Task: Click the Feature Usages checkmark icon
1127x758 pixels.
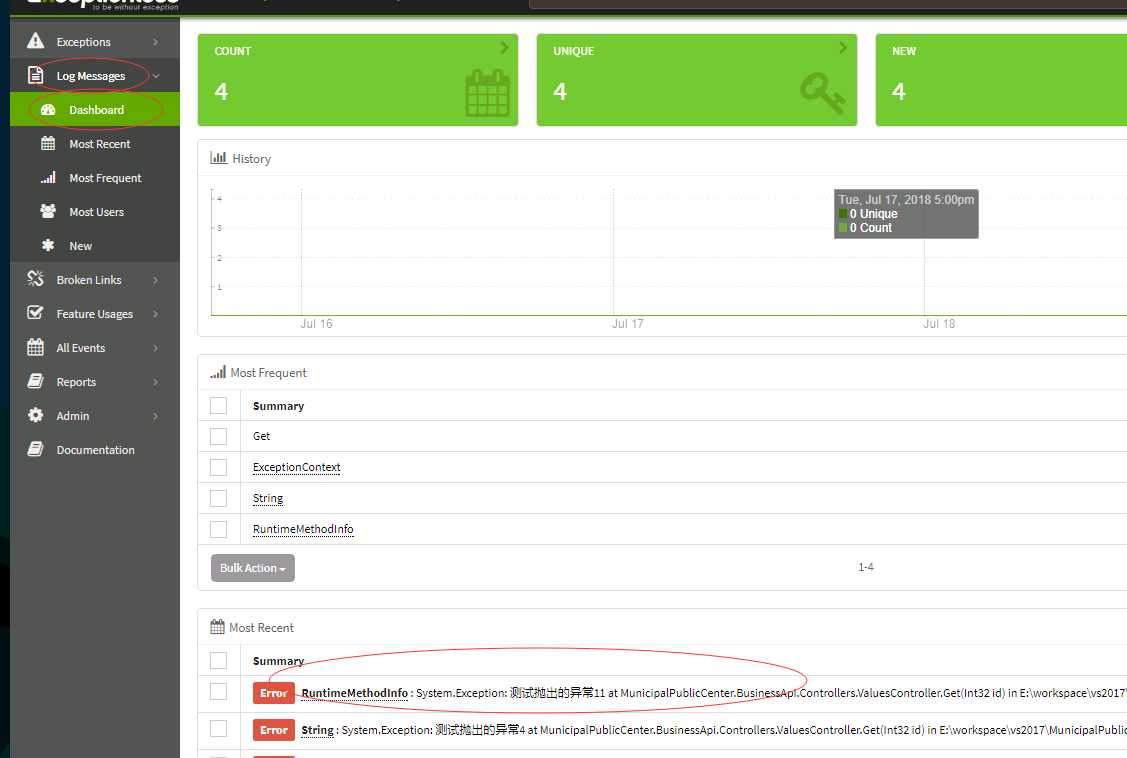Action: pos(34,313)
